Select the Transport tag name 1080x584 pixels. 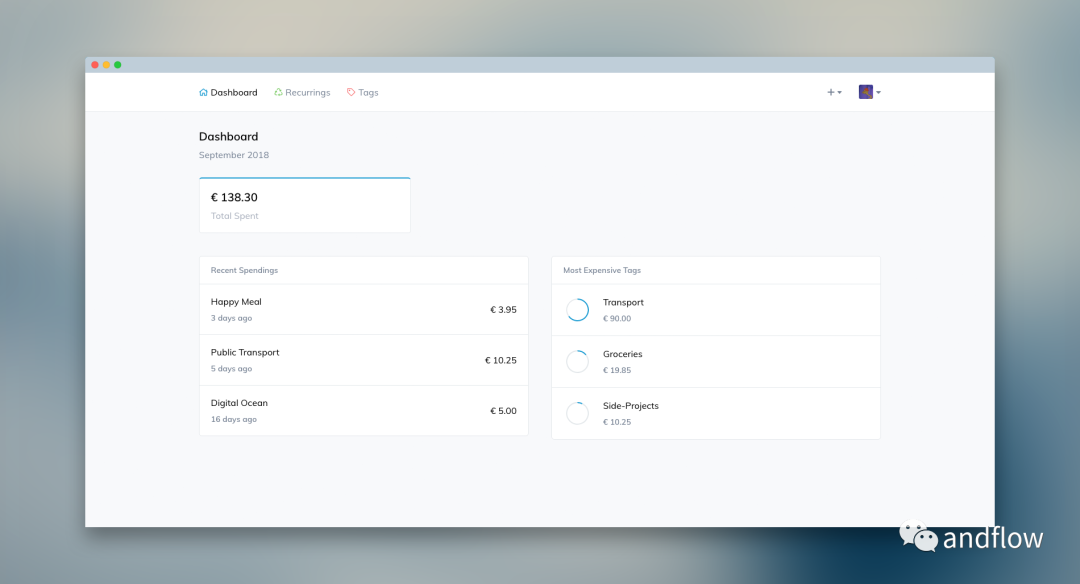(x=623, y=302)
